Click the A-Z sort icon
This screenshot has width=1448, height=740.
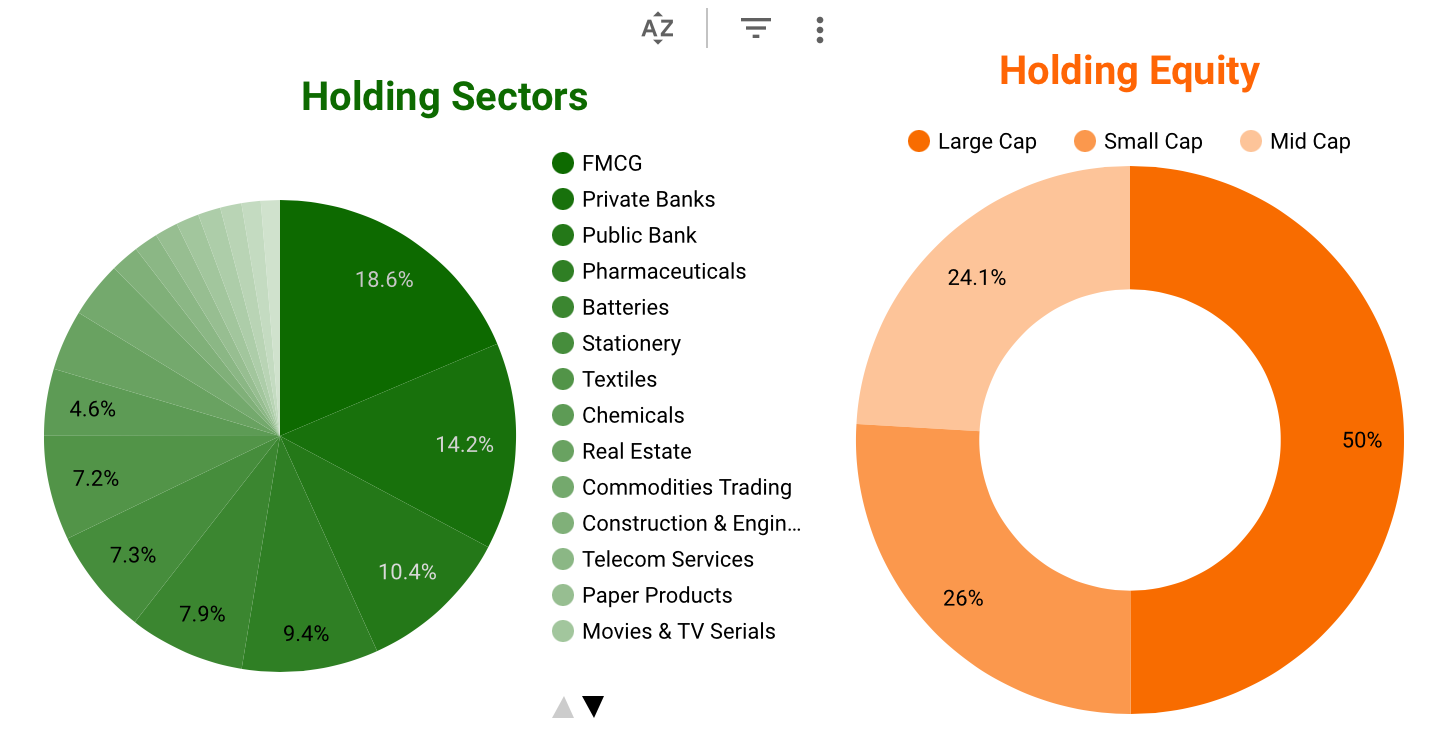pos(657,29)
